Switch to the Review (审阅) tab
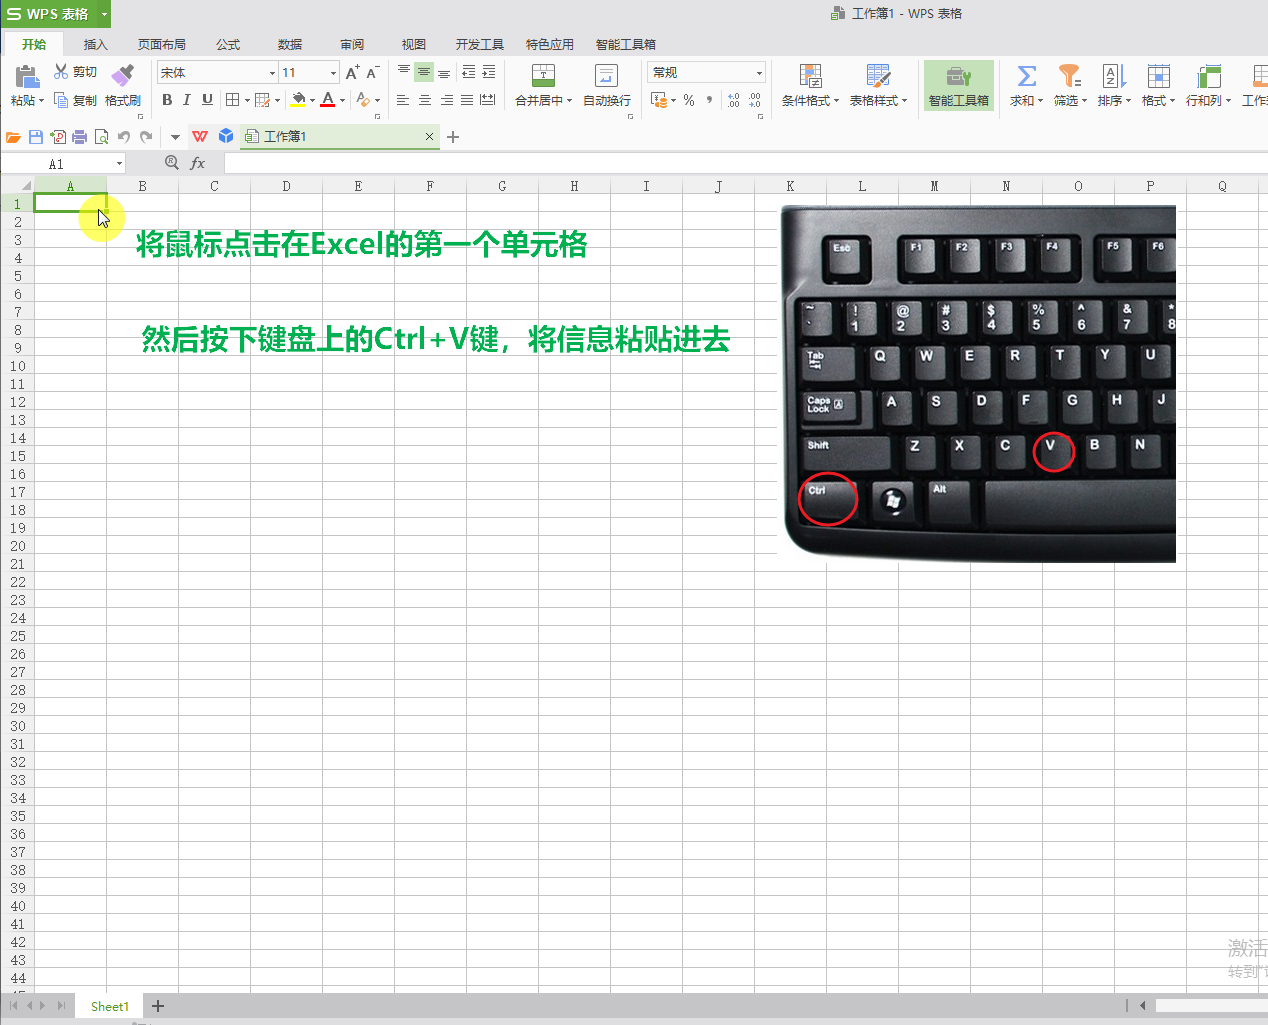 pyautogui.click(x=352, y=44)
